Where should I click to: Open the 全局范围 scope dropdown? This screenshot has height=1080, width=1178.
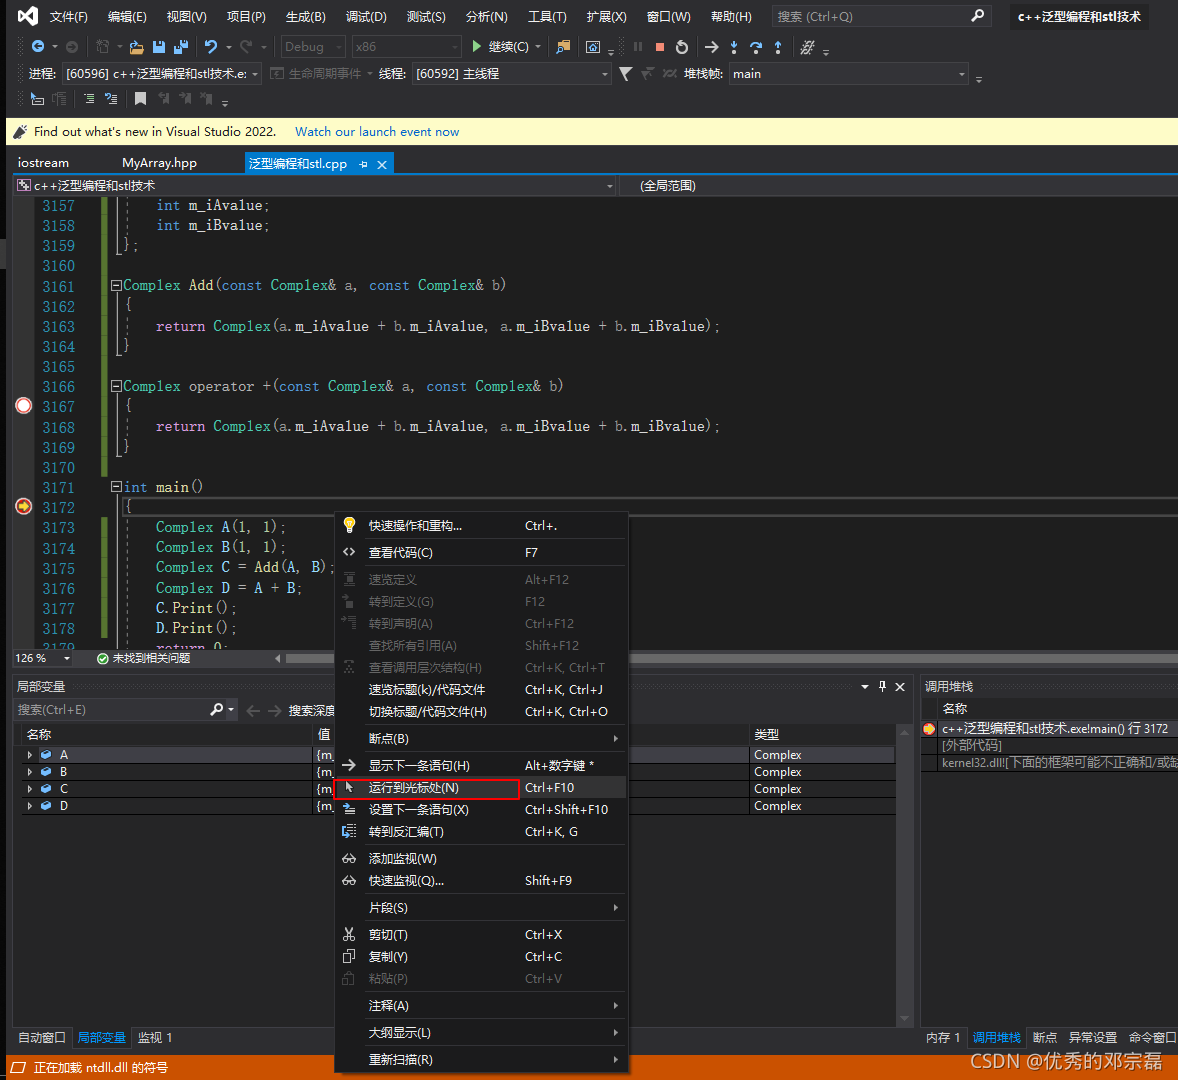(x=897, y=186)
